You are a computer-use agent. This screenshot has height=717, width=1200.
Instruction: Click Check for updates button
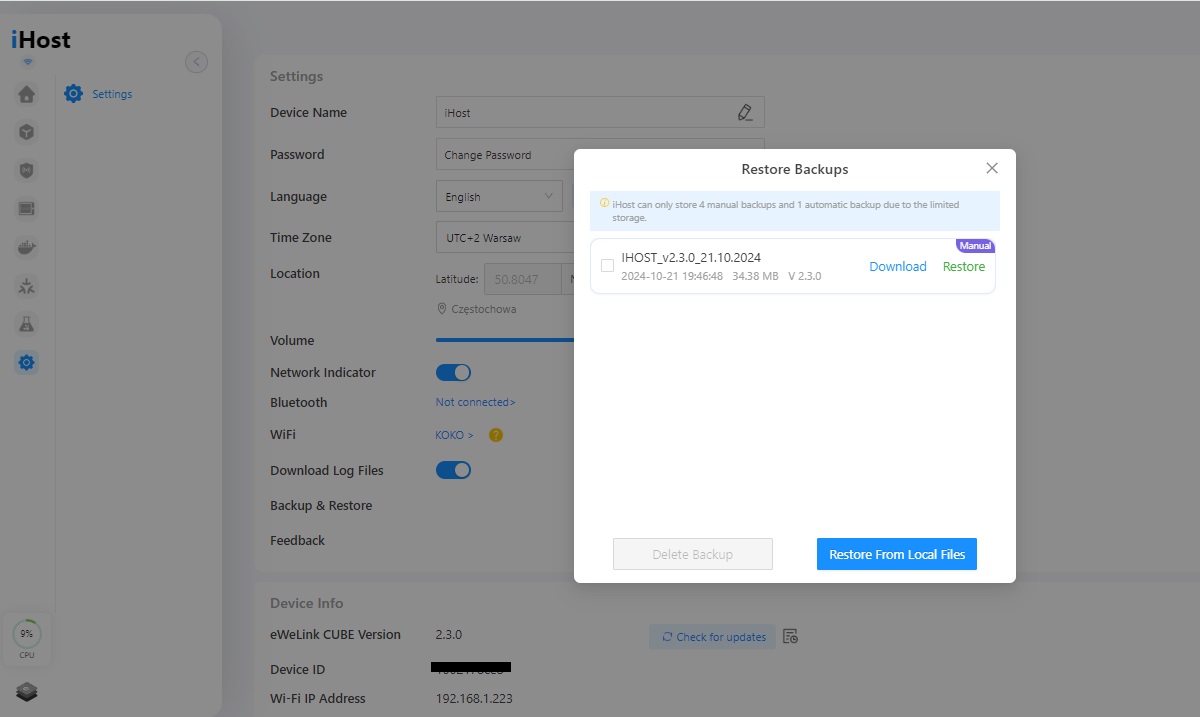pyautogui.click(x=713, y=636)
